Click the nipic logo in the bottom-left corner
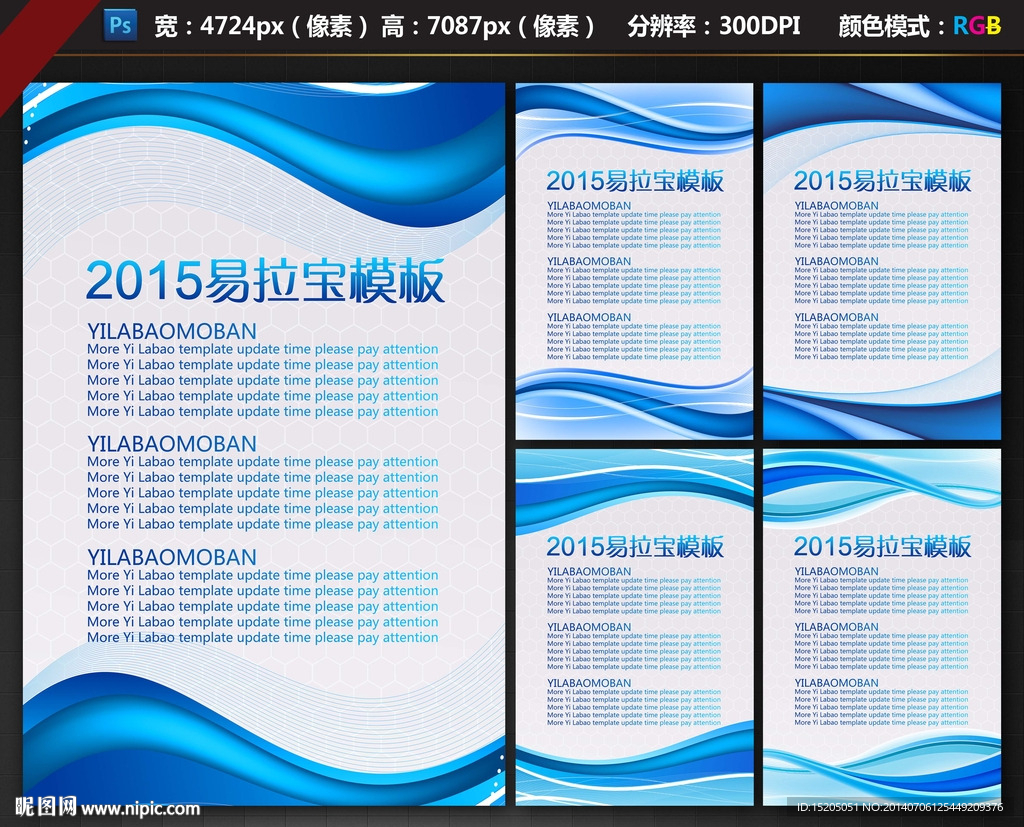The height and width of the screenshot is (827, 1024). [45, 807]
